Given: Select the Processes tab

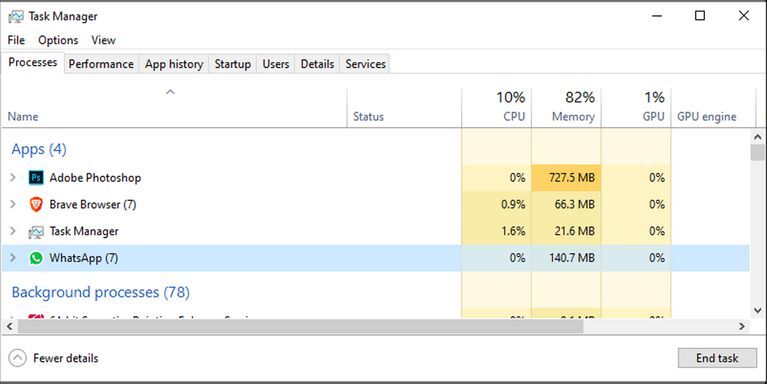Looking at the screenshot, I should [33, 63].
